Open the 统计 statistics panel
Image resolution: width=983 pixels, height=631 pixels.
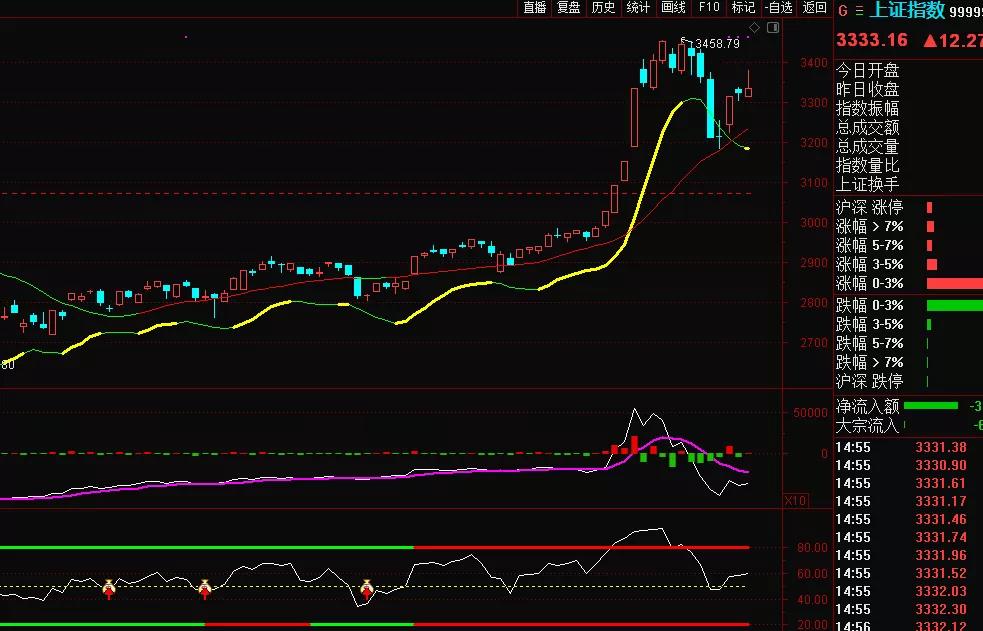pos(638,7)
